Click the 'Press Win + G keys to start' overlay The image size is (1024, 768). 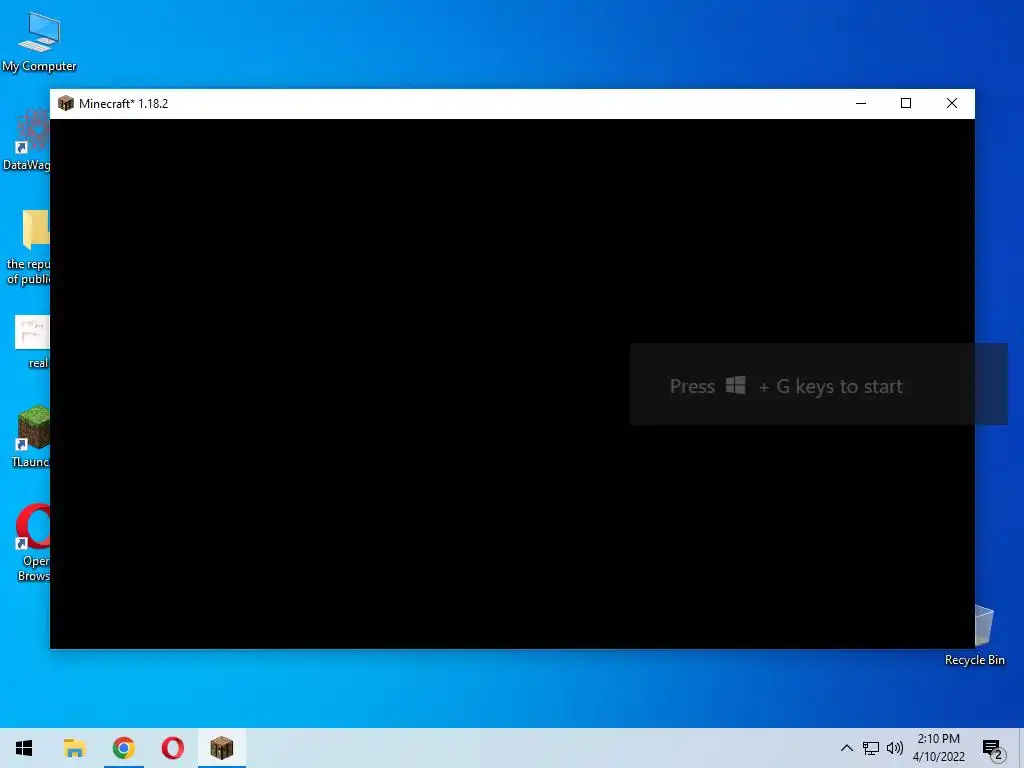[818, 385]
